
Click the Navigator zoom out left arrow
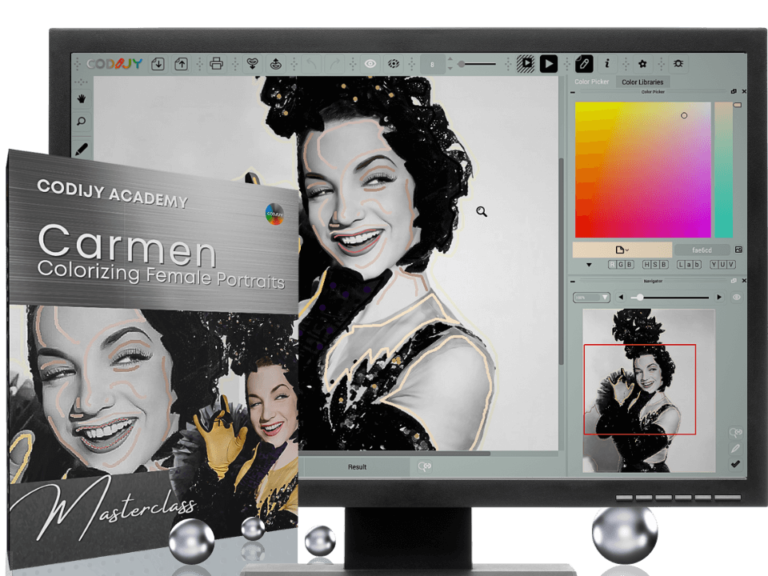[621, 297]
